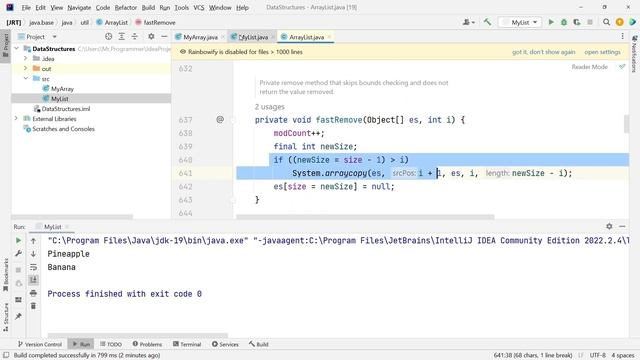Open the Services tool window

click(225, 344)
